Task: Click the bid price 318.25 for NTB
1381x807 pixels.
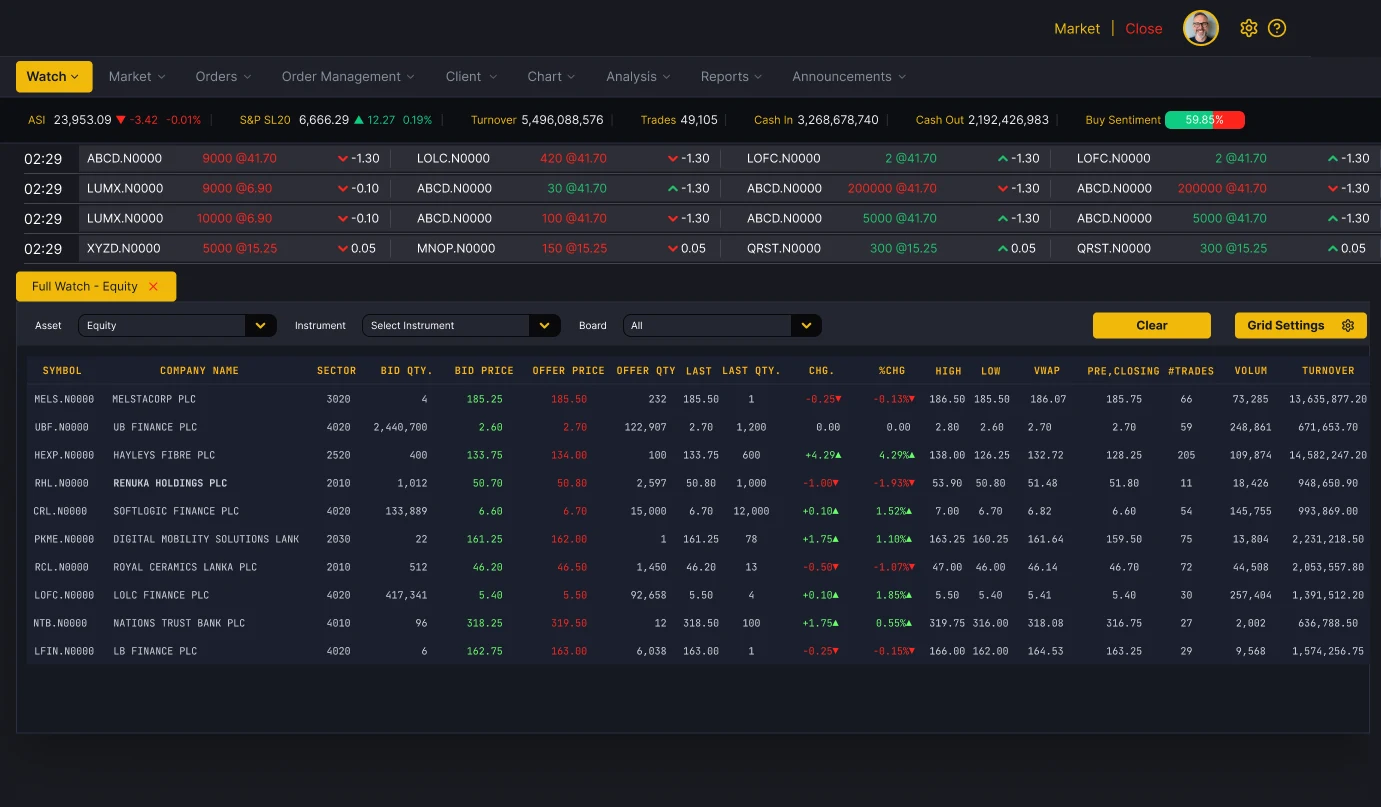Action: point(484,623)
